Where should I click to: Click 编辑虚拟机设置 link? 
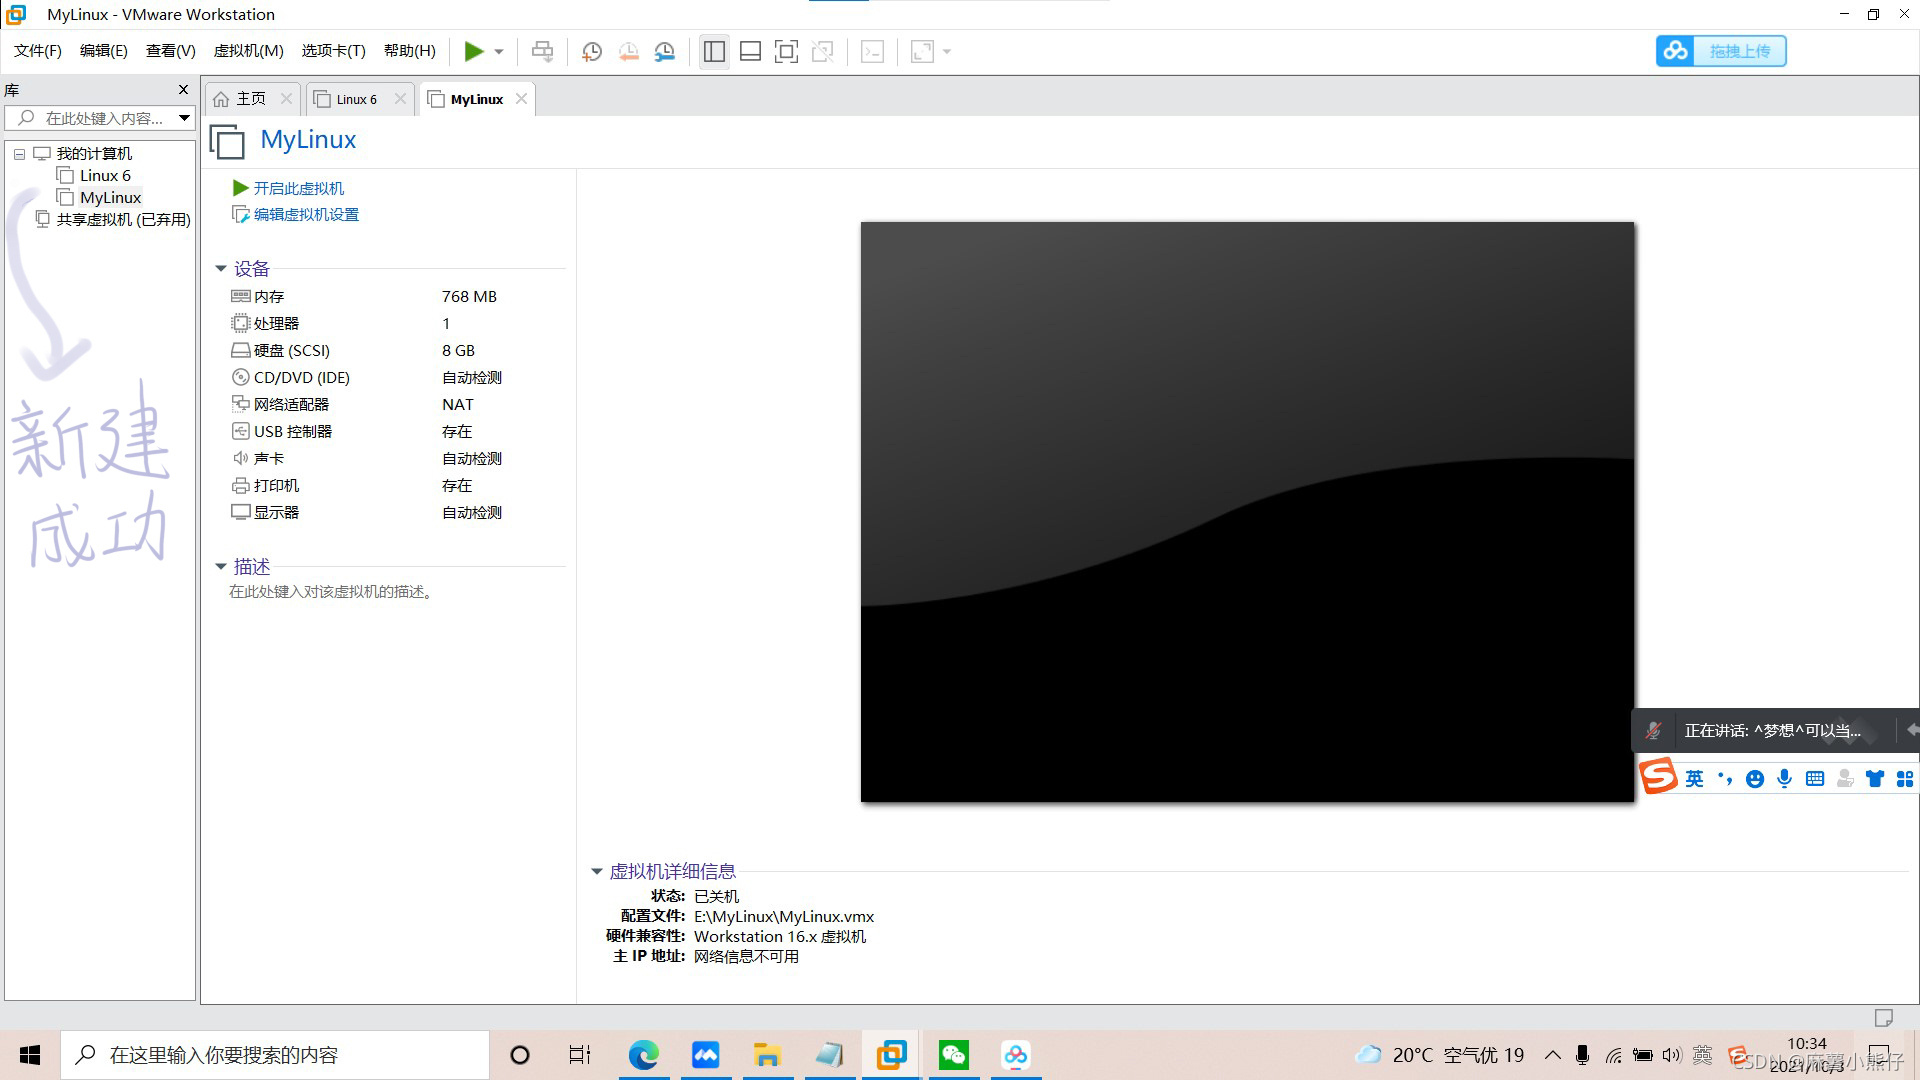pyautogui.click(x=306, y=214)
